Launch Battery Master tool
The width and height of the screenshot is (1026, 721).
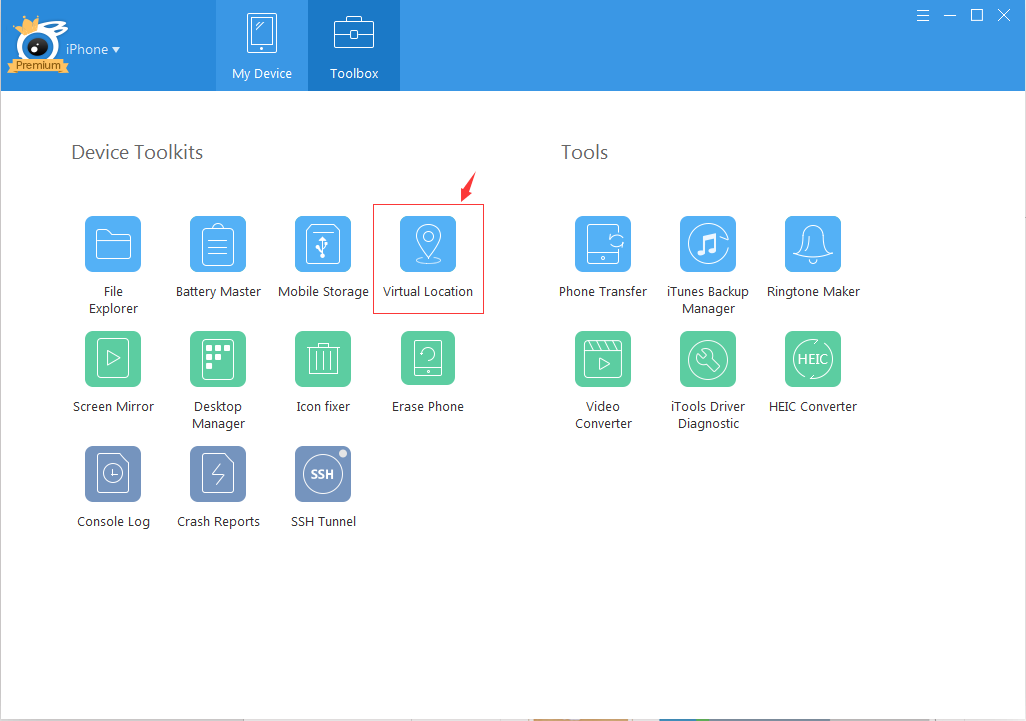pyautogui.click(x=218, y=244)
